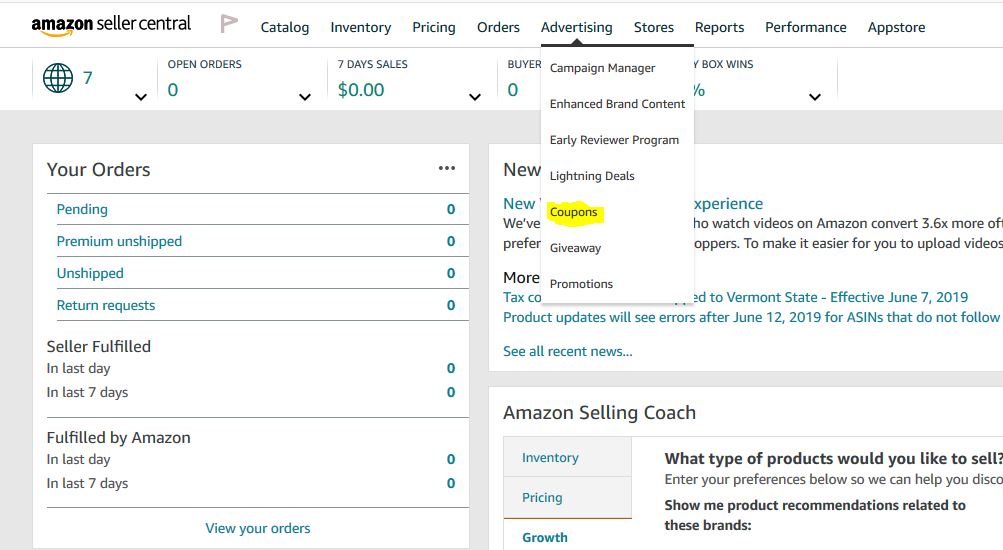Click the flag icon beside the logo

pyautogui.click(x=229, y=24)
